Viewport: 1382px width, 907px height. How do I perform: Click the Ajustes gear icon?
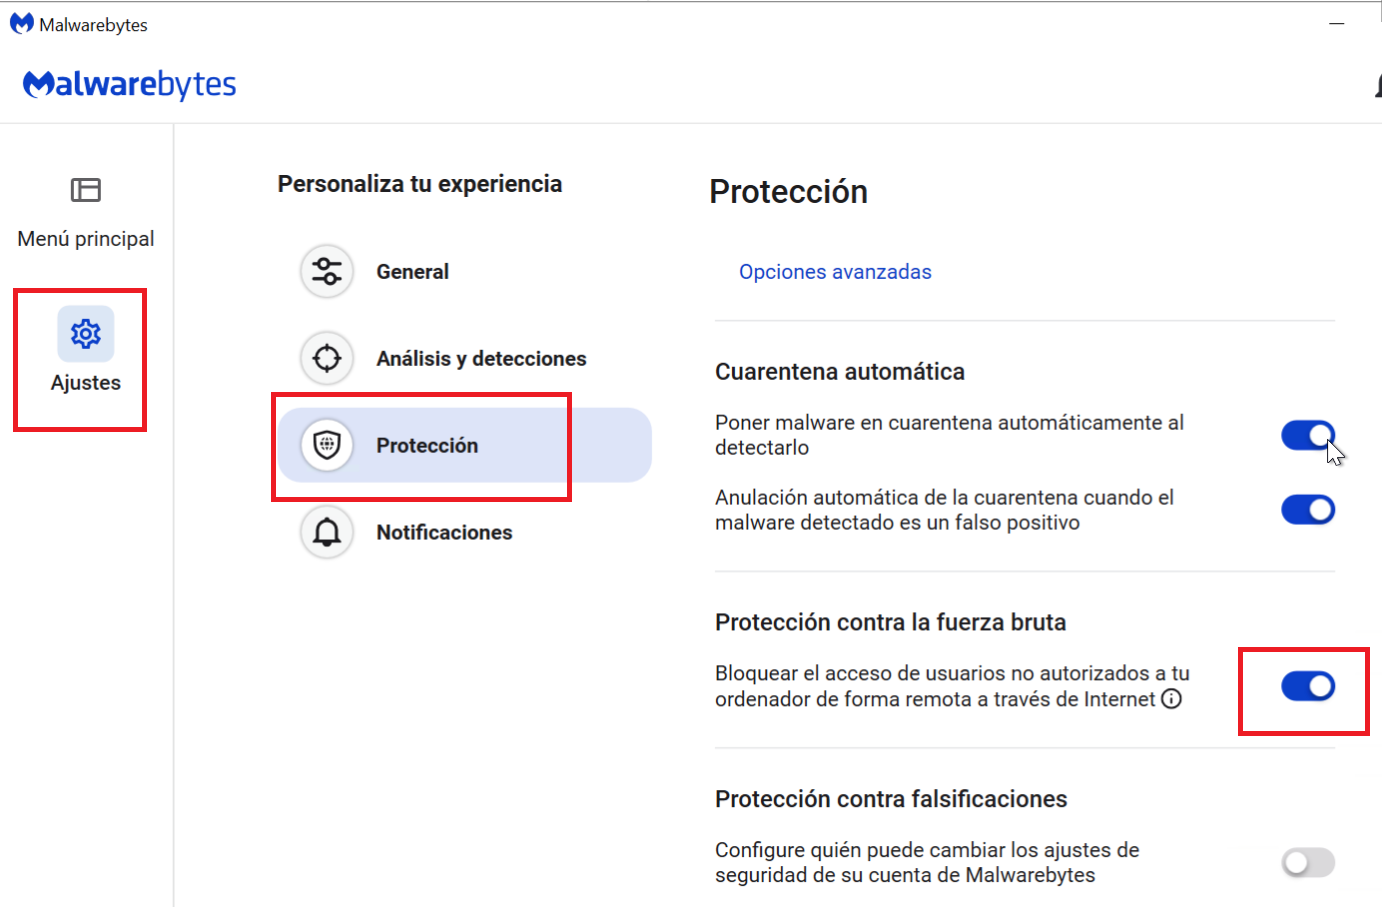(x=86, y=333)
